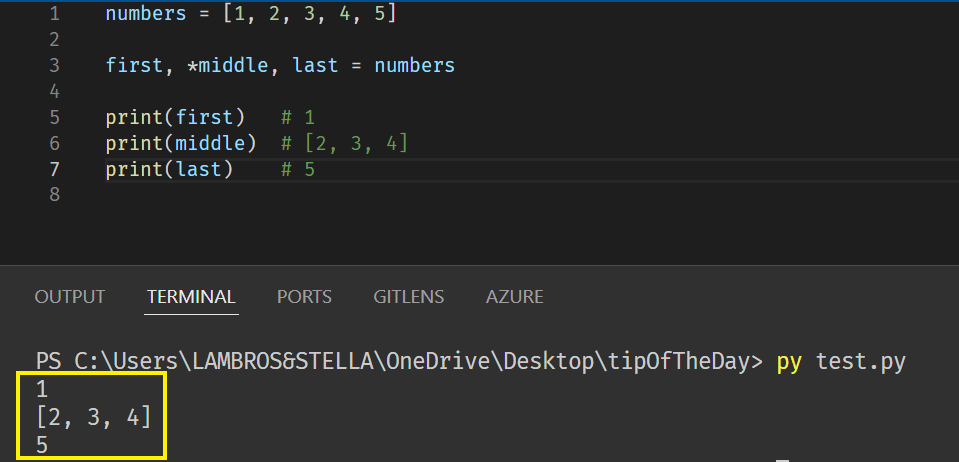Click line number 5 in the gutter

[x=53, y=118]
